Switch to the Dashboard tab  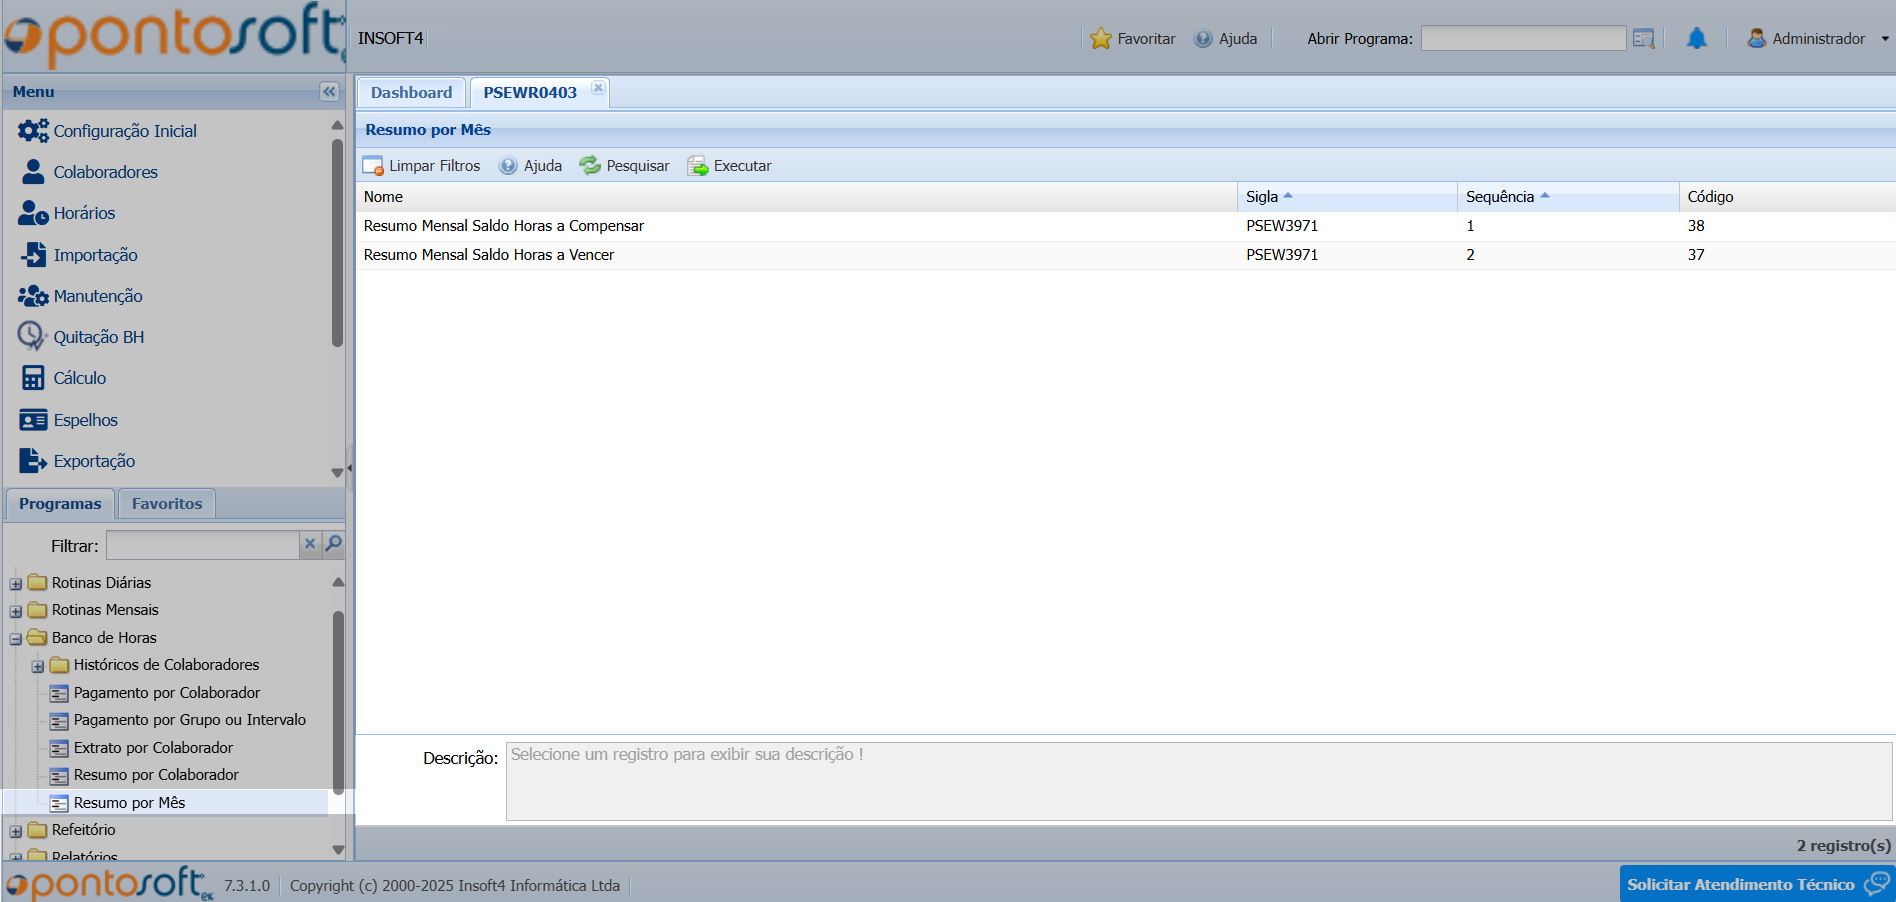pos(411,93)
